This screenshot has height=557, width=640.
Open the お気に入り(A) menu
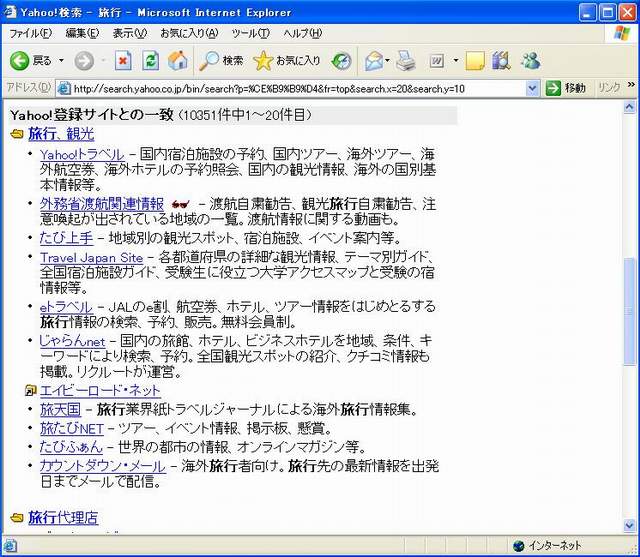click(189, 33)
